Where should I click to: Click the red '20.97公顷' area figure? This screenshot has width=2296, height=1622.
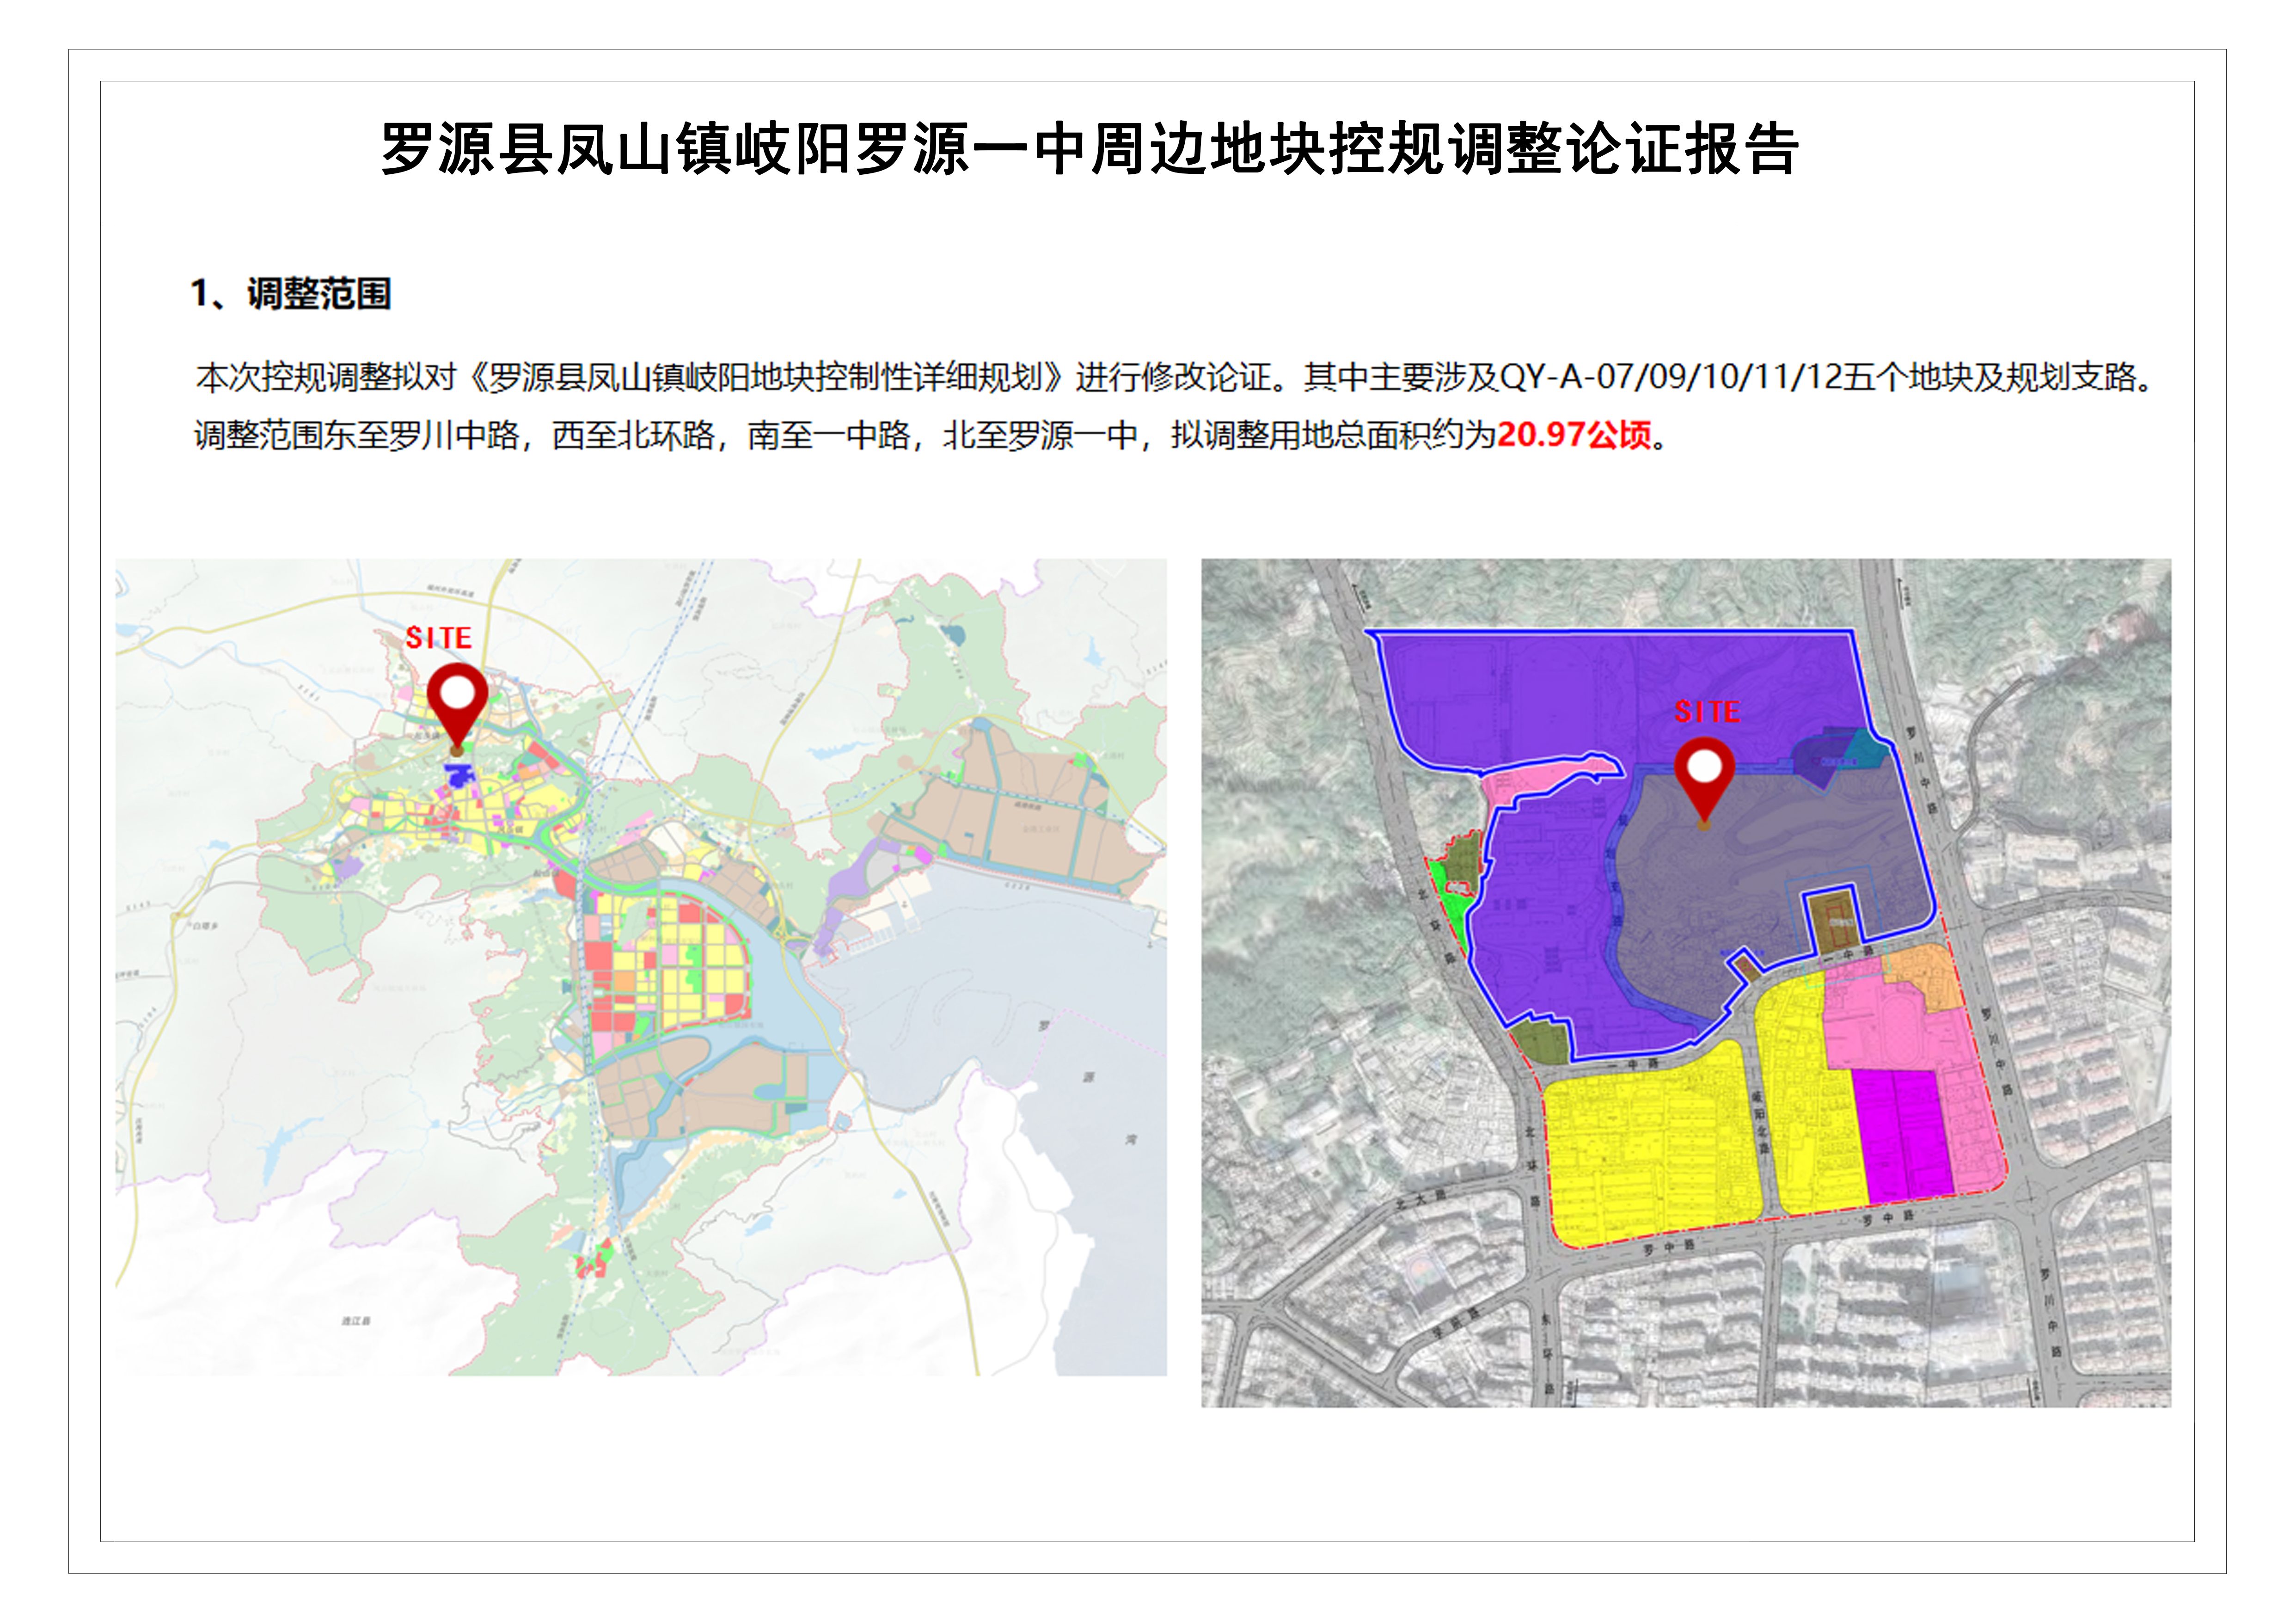click(1573, 435)
